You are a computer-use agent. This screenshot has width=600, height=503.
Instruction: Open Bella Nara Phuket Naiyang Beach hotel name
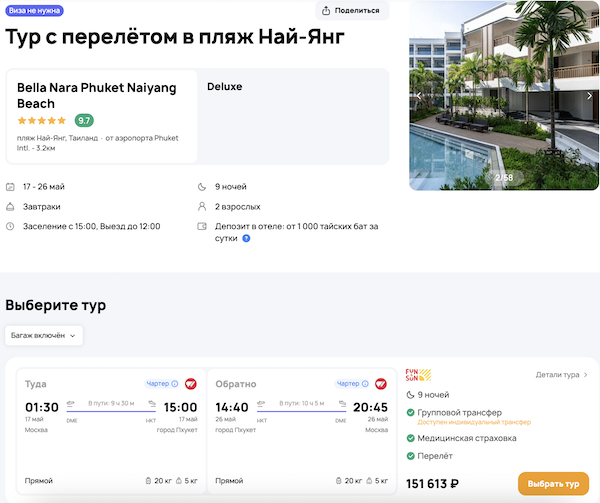pyautogui.click(x=96, y=95)
